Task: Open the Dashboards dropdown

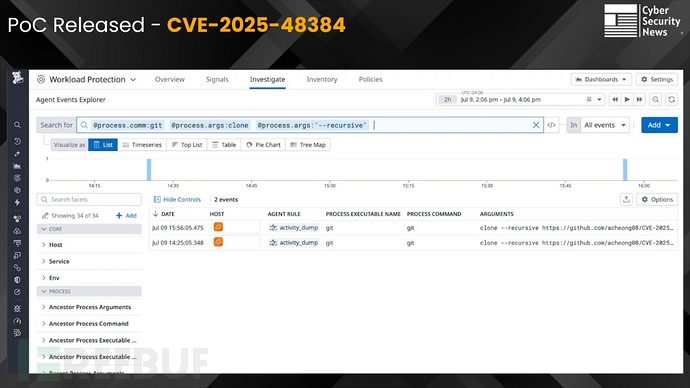Action: pyautogui.click(x=601, y=80)
